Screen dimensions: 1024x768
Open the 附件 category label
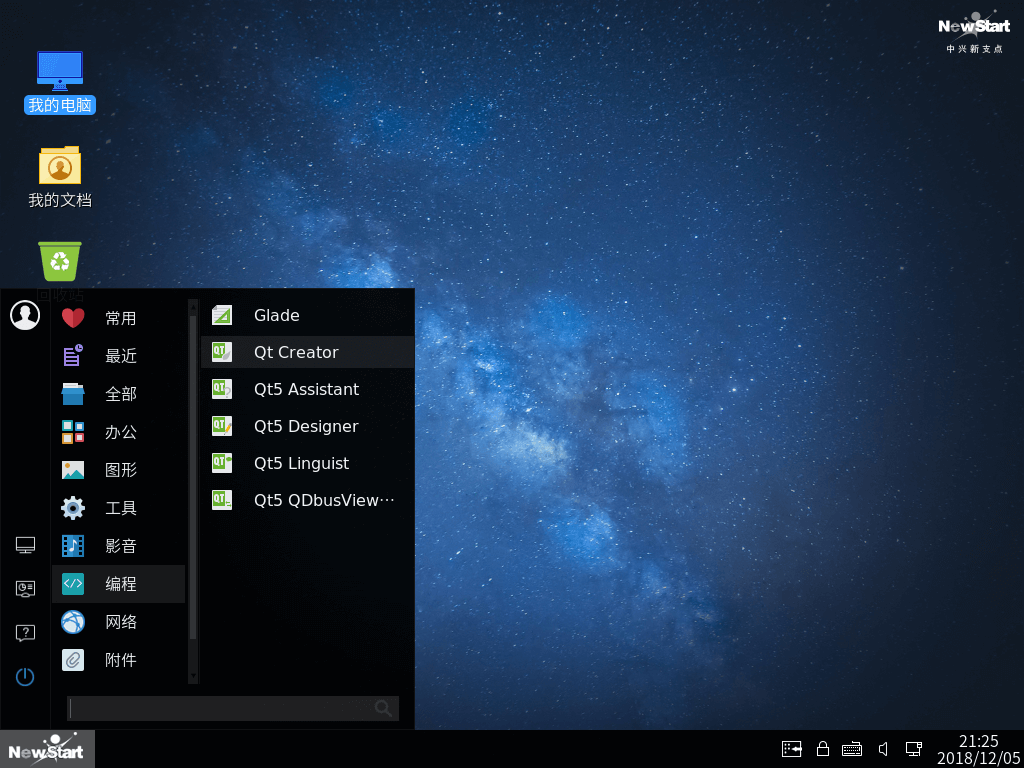coord(121,659)
